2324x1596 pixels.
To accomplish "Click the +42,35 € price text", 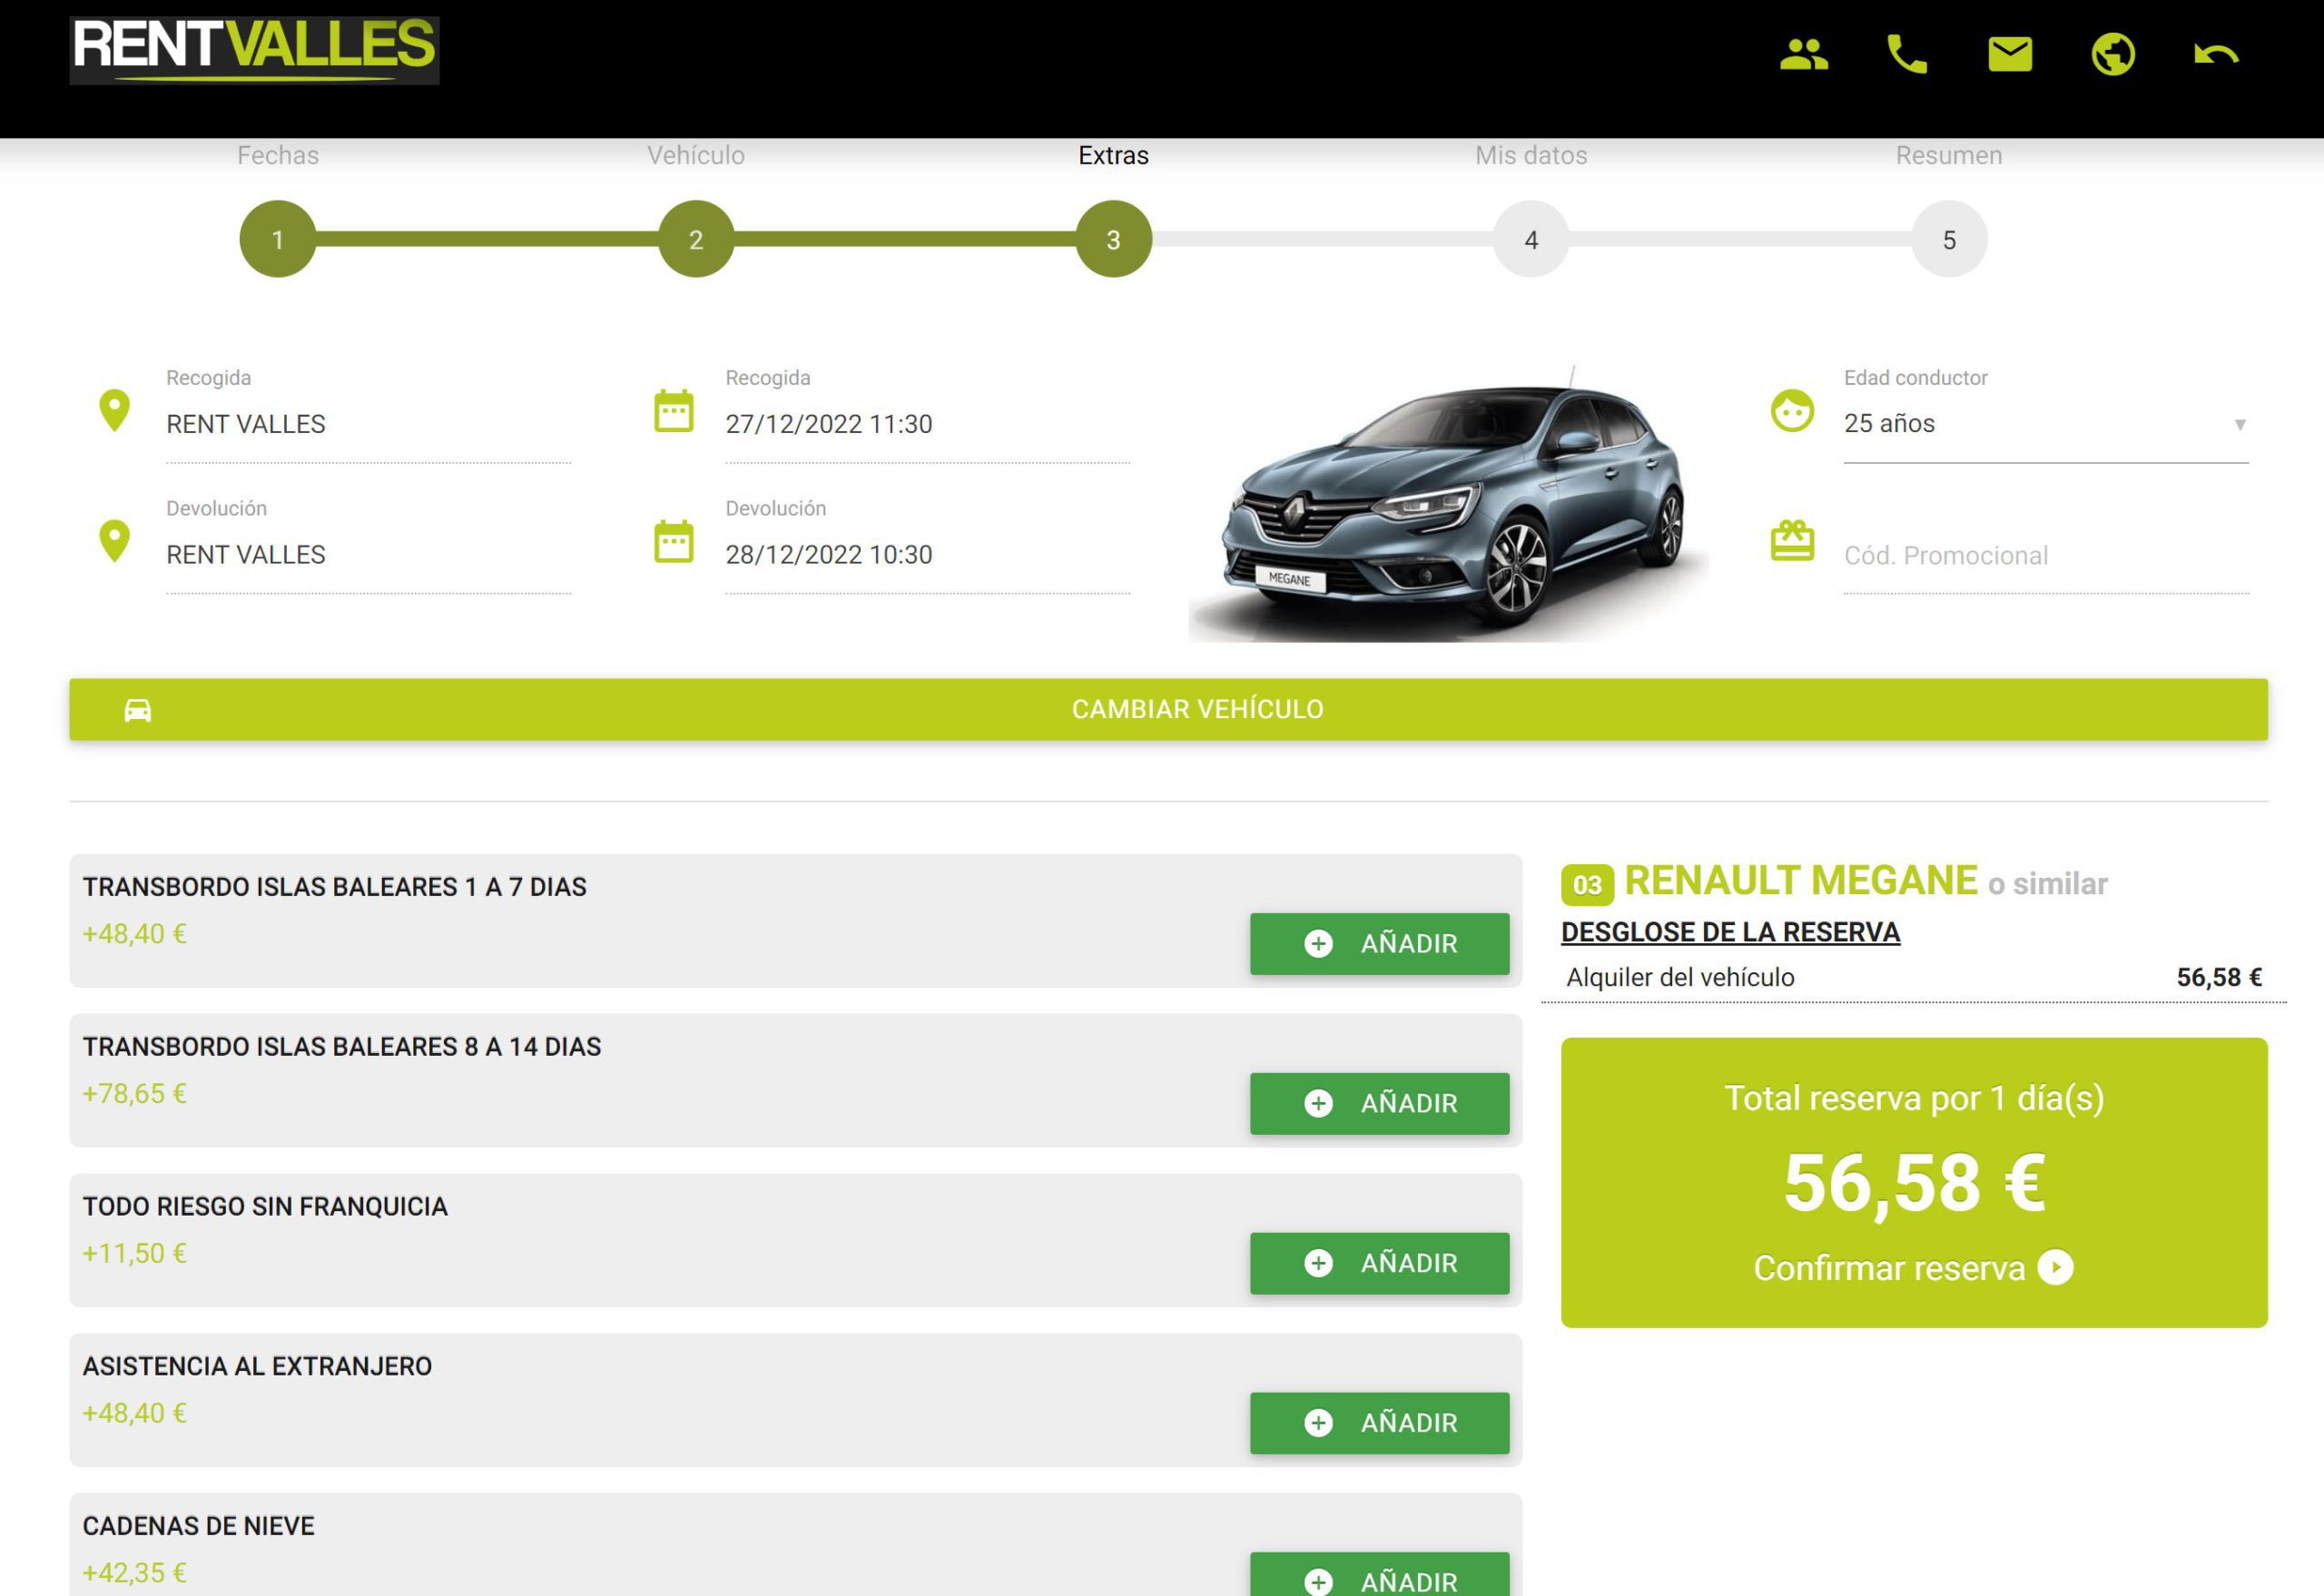I will 135,1573.
